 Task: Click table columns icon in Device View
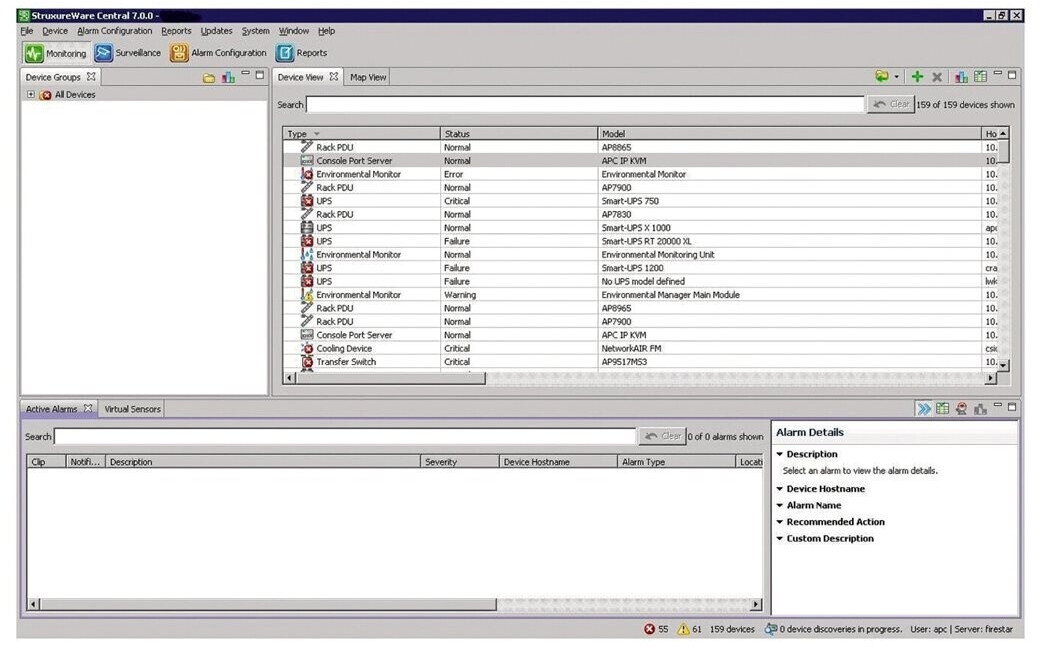click(x=980, y=77)
